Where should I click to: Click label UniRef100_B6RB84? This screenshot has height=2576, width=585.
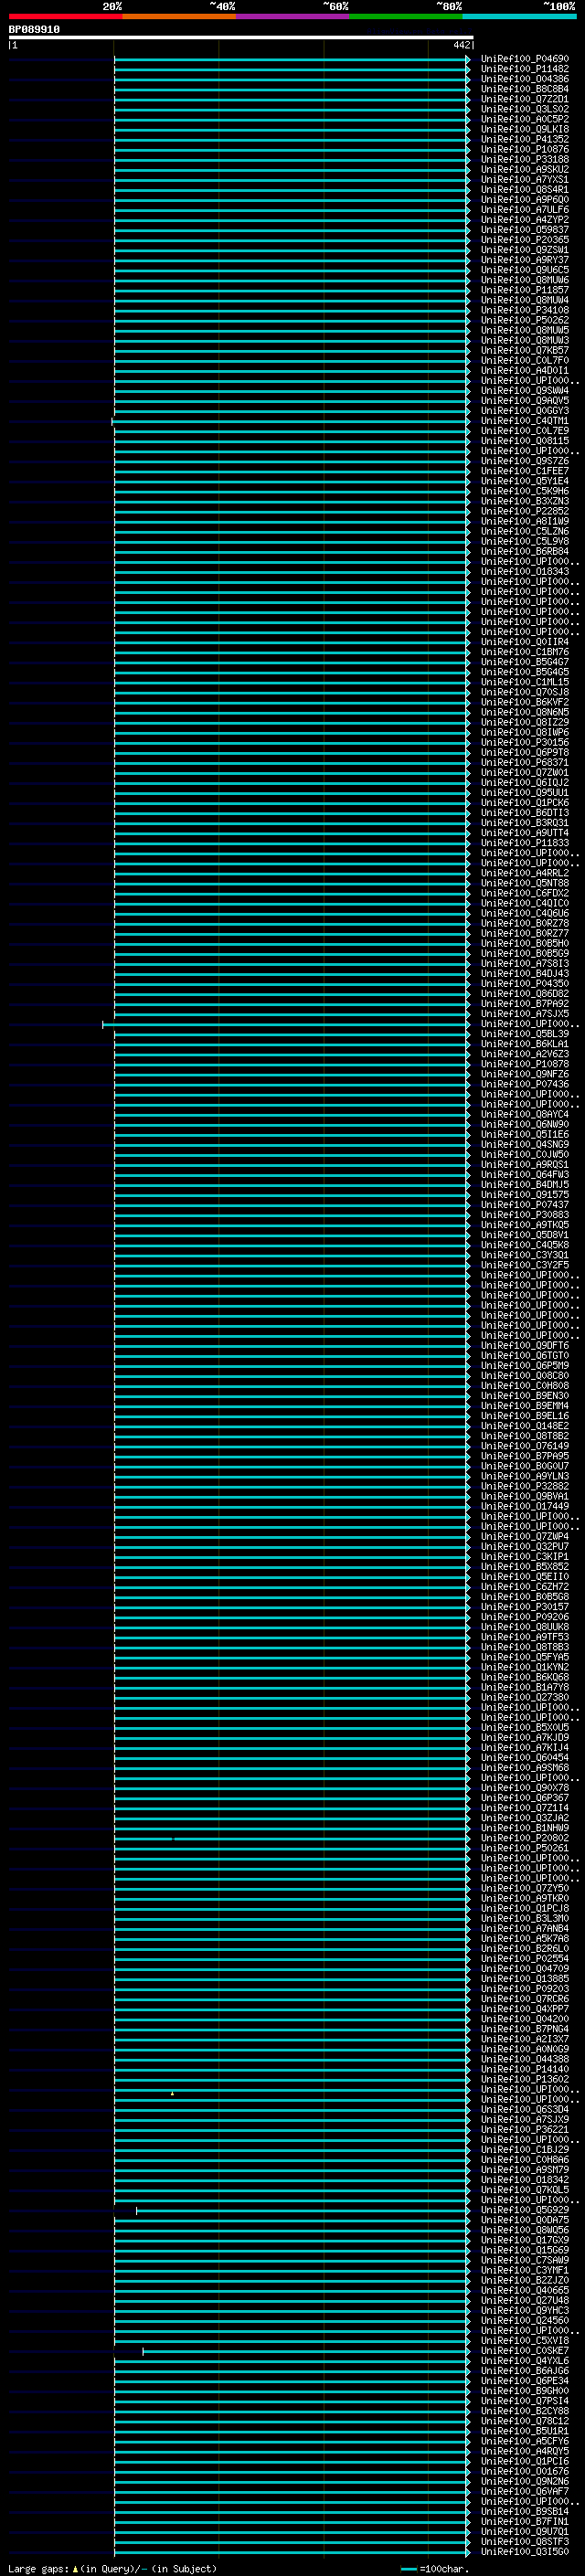click(x=524, y=551)
